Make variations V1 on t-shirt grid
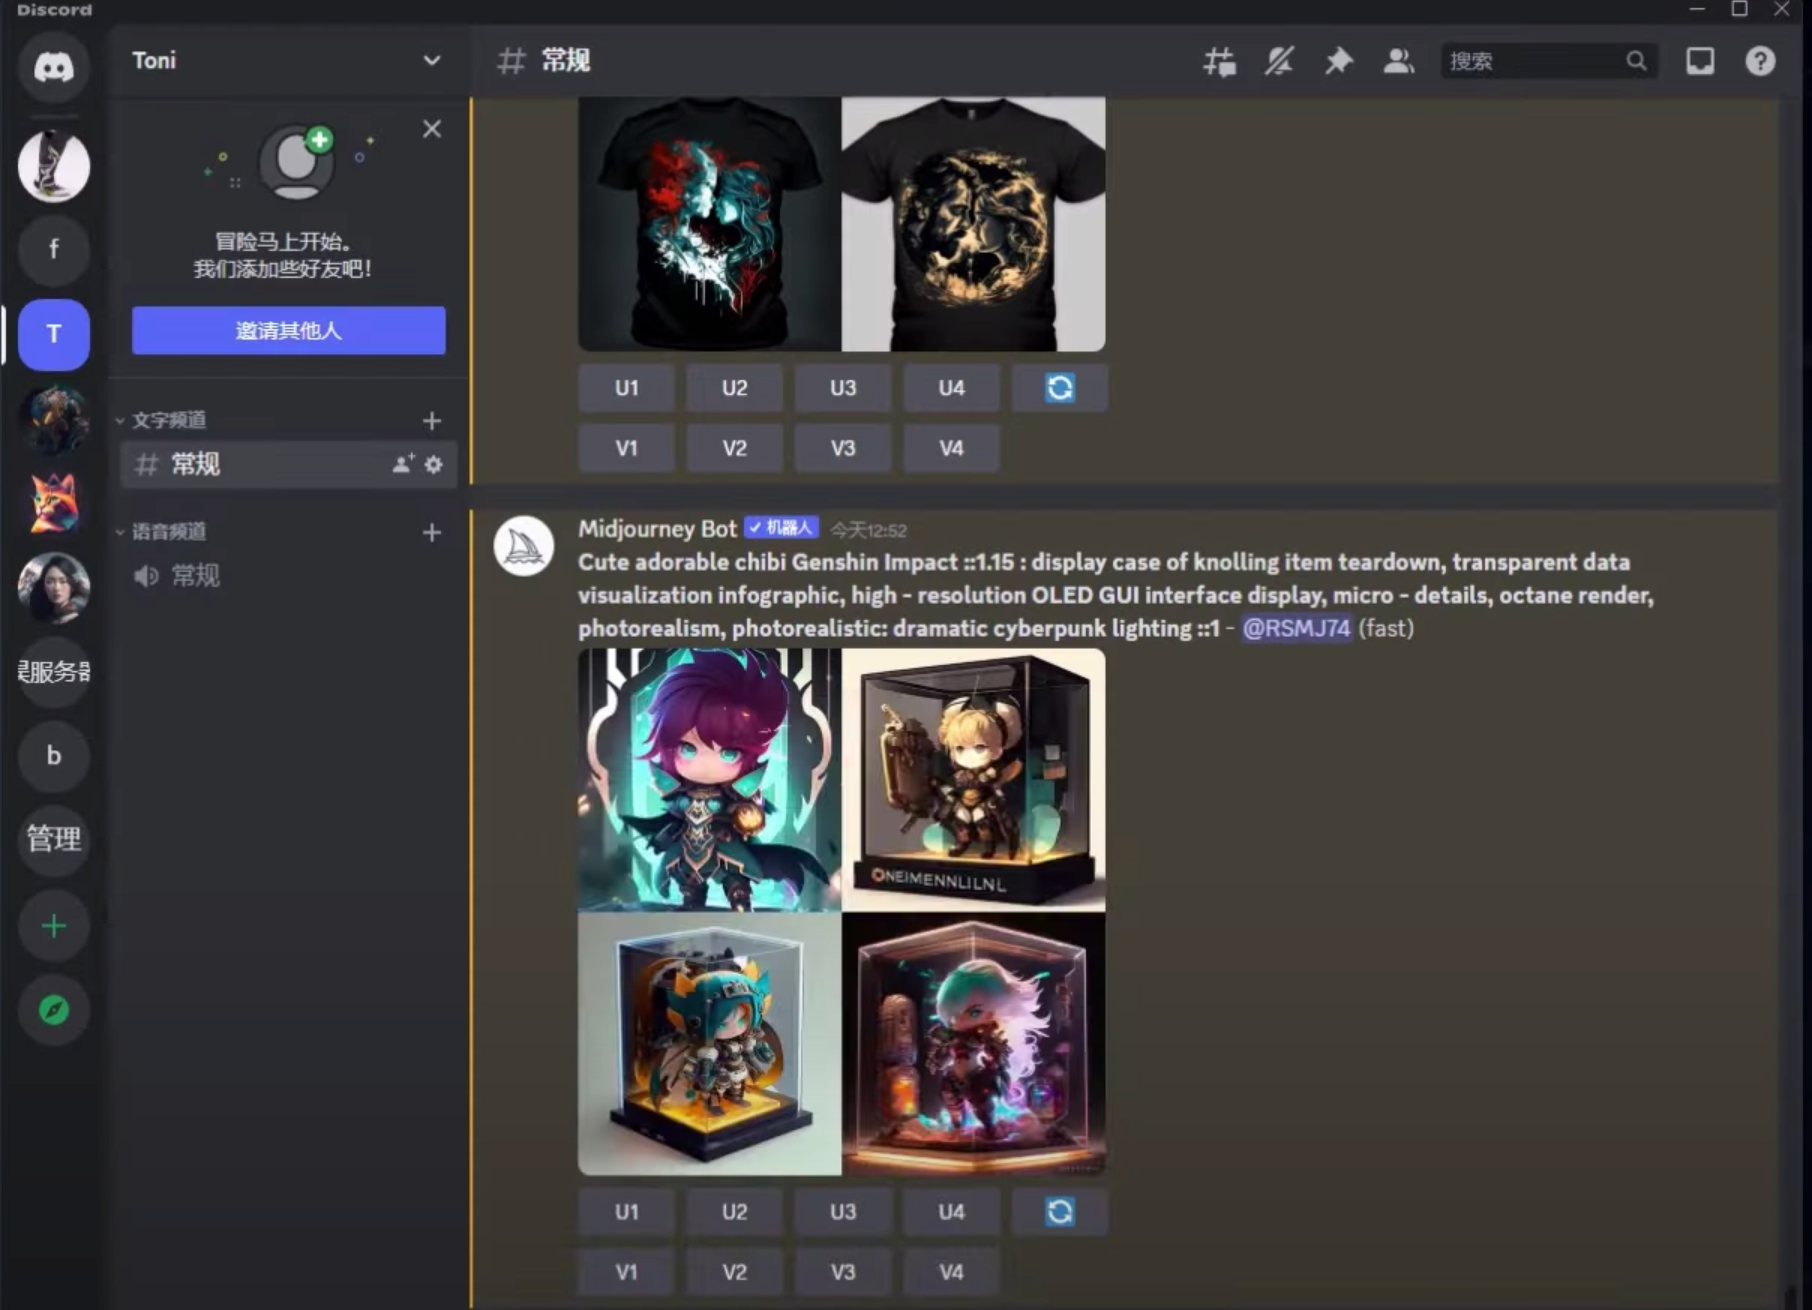The width and height of the screenshot is (1812, 1310). (x=626, y=448)
